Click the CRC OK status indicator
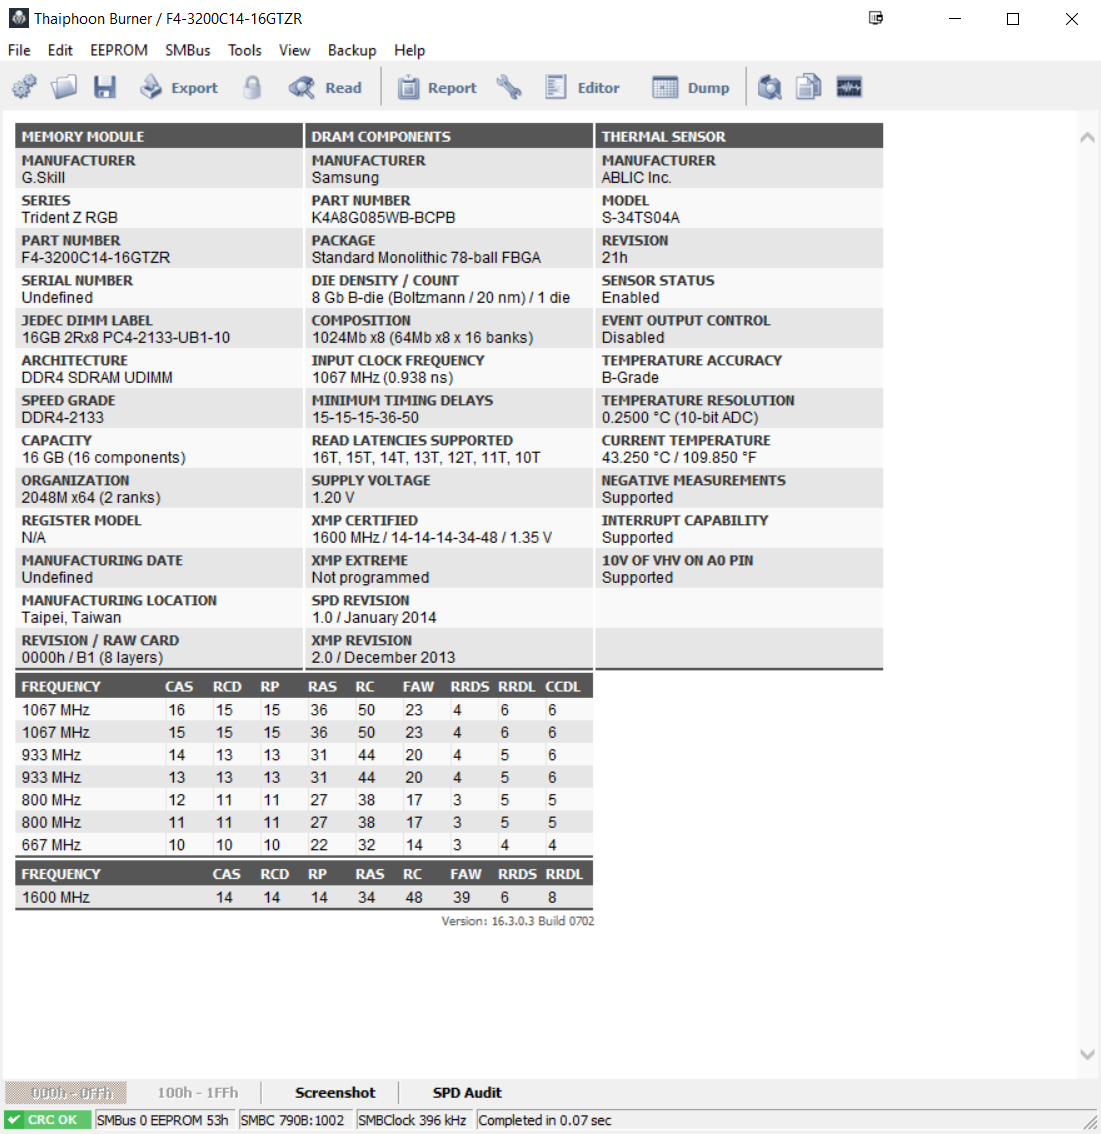 tap(48, 1120)
